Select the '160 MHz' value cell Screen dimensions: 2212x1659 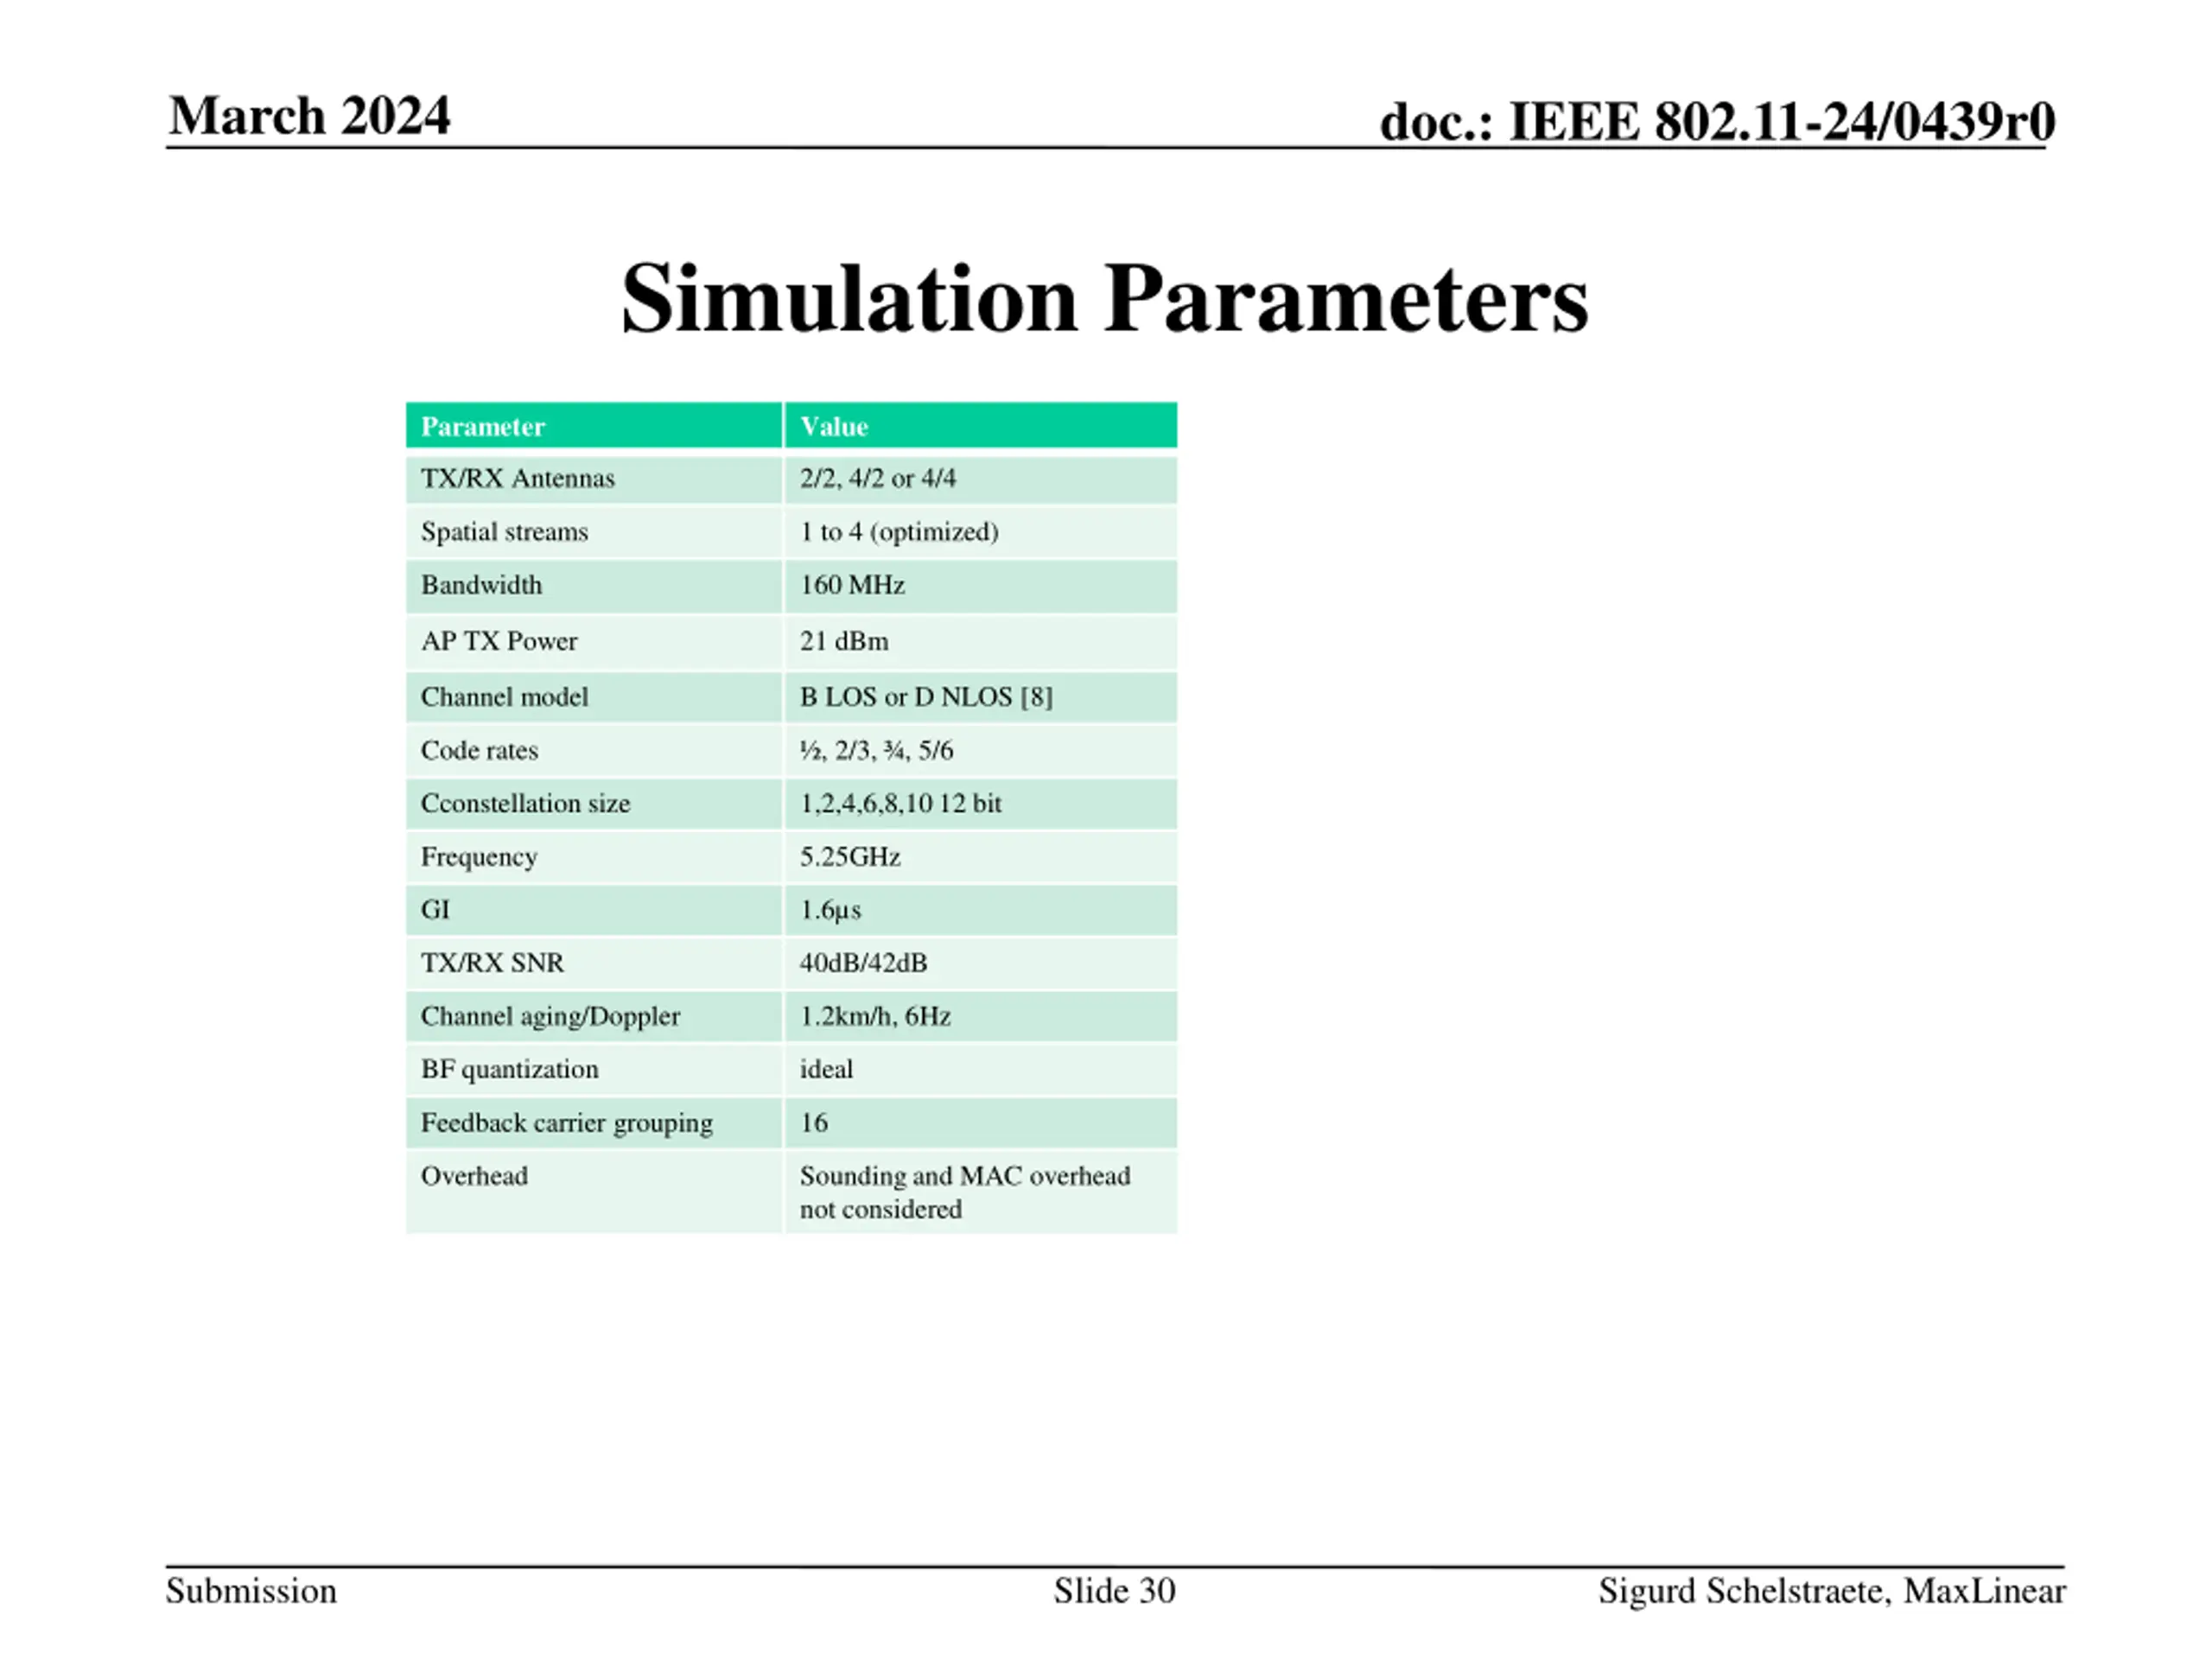pyautogui.click(x=981, y=585)
